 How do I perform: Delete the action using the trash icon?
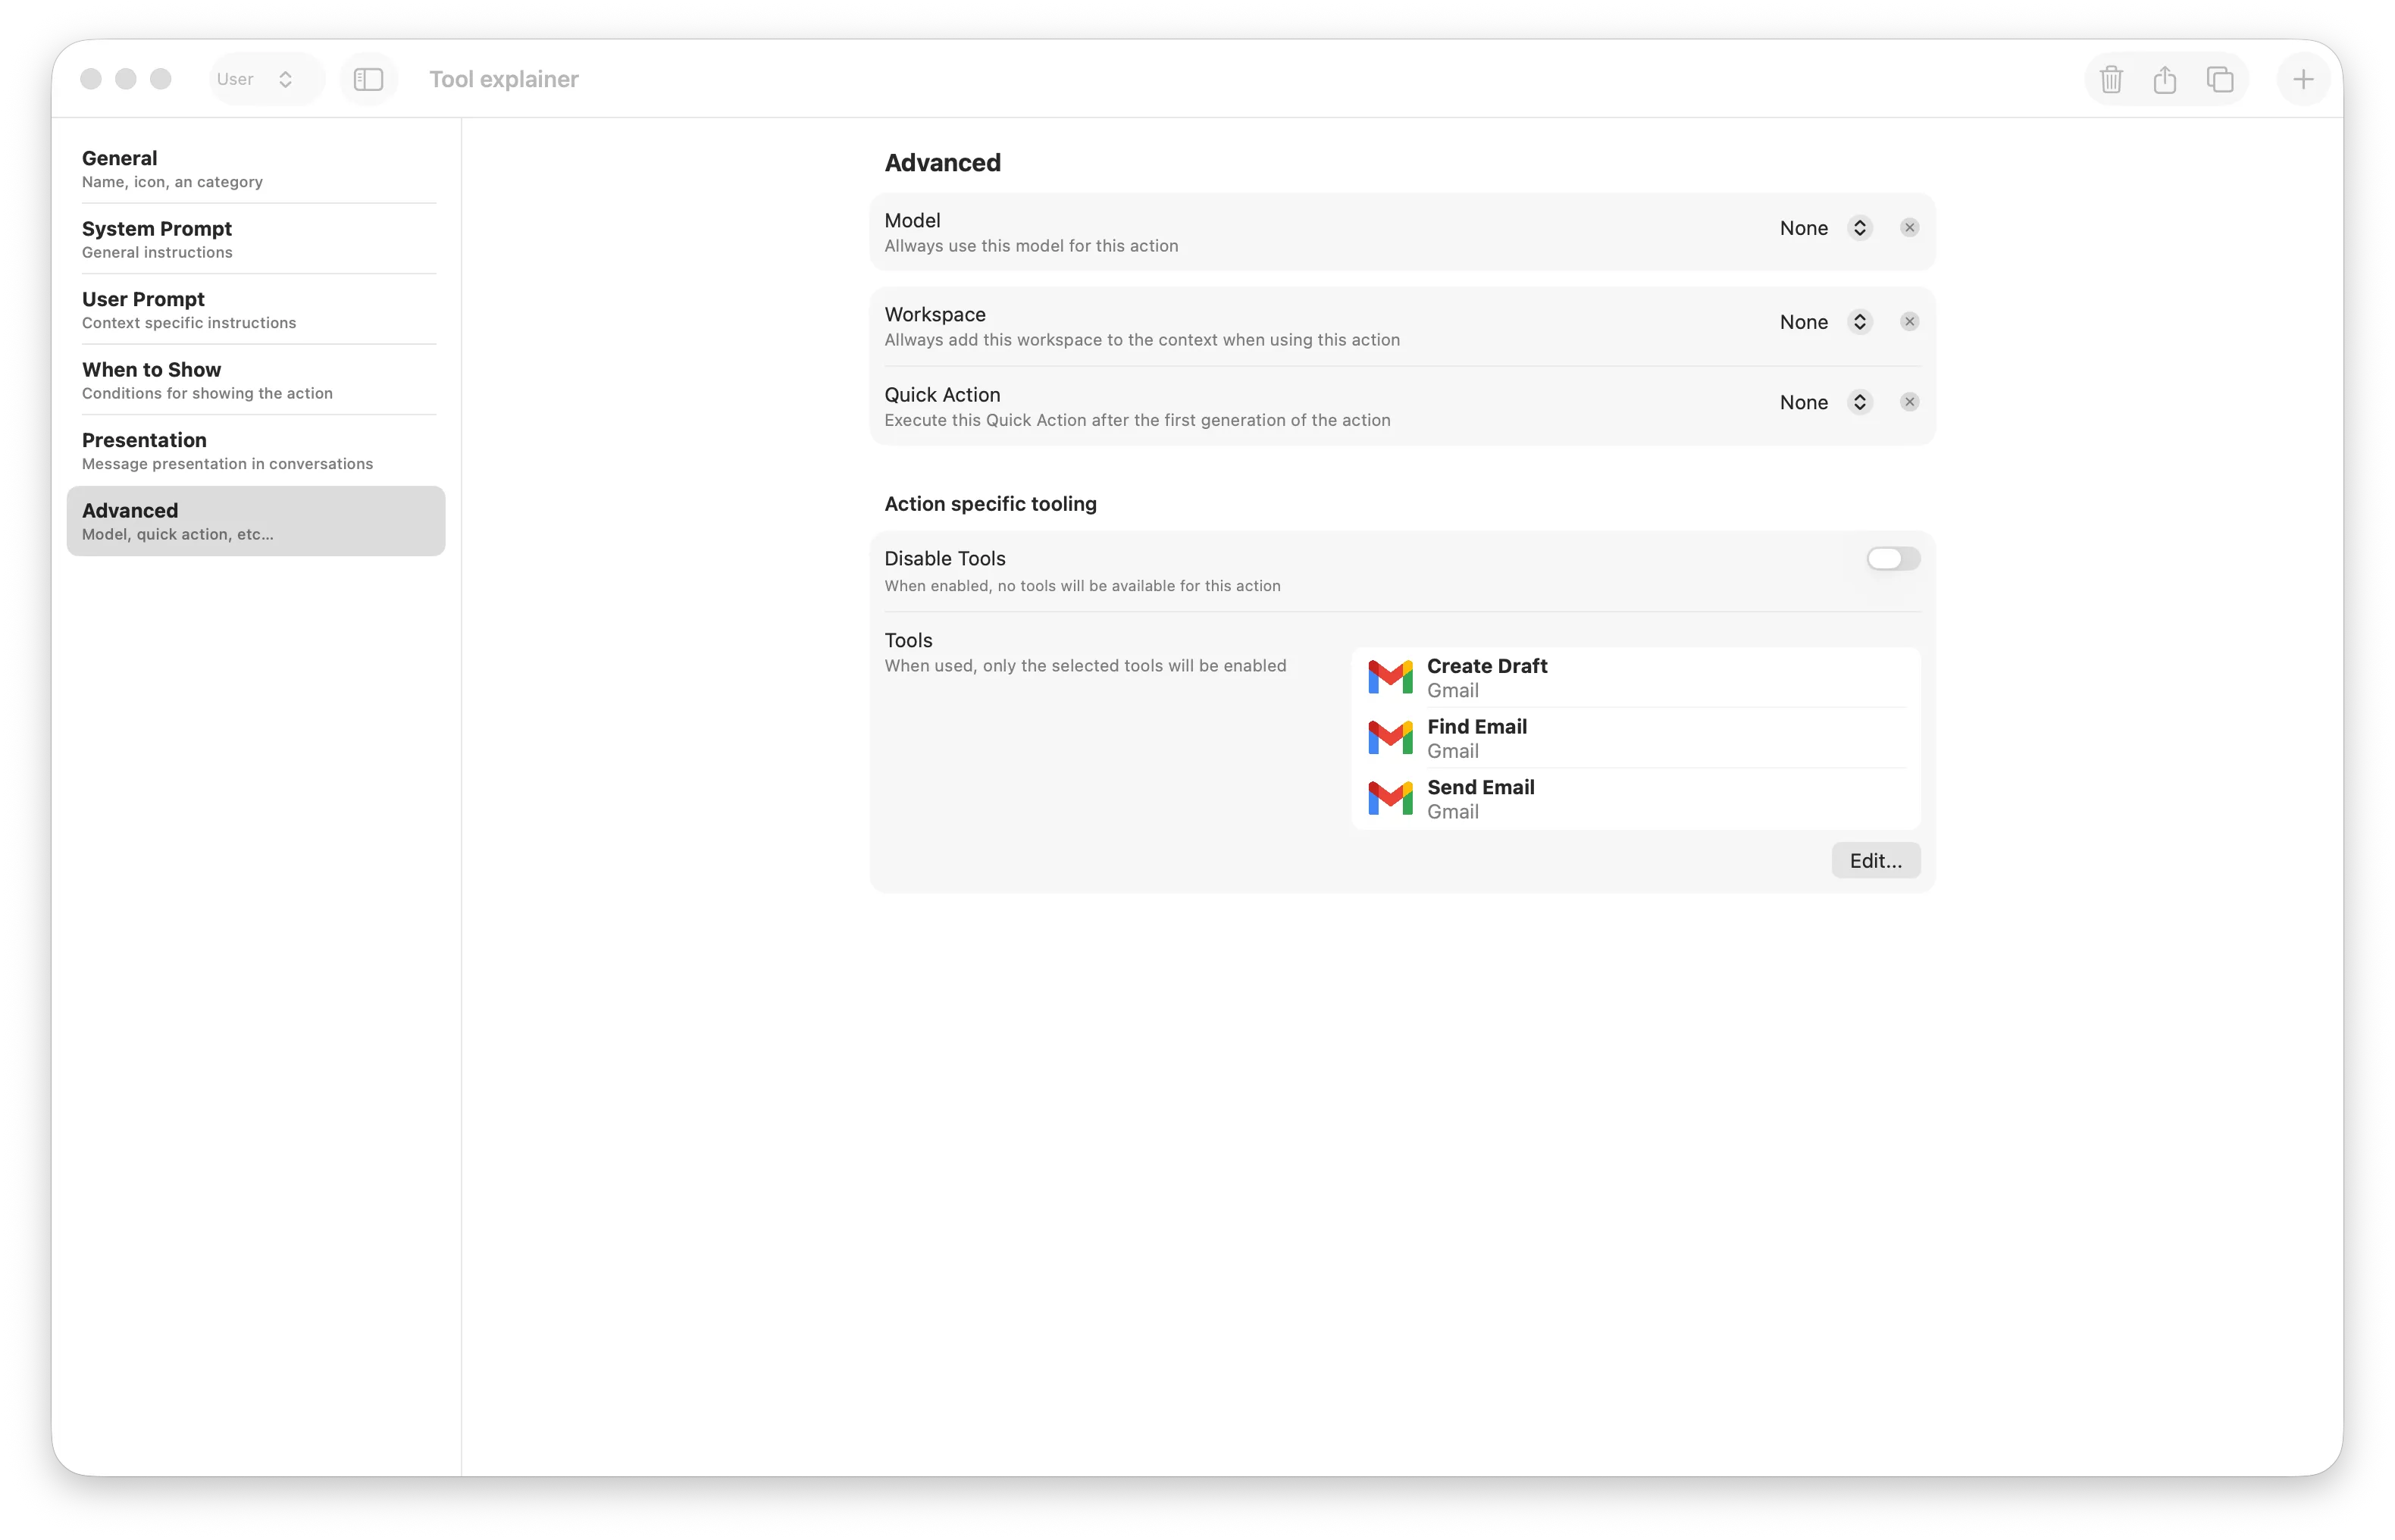pyautogui.click(x=2111, y=79)
